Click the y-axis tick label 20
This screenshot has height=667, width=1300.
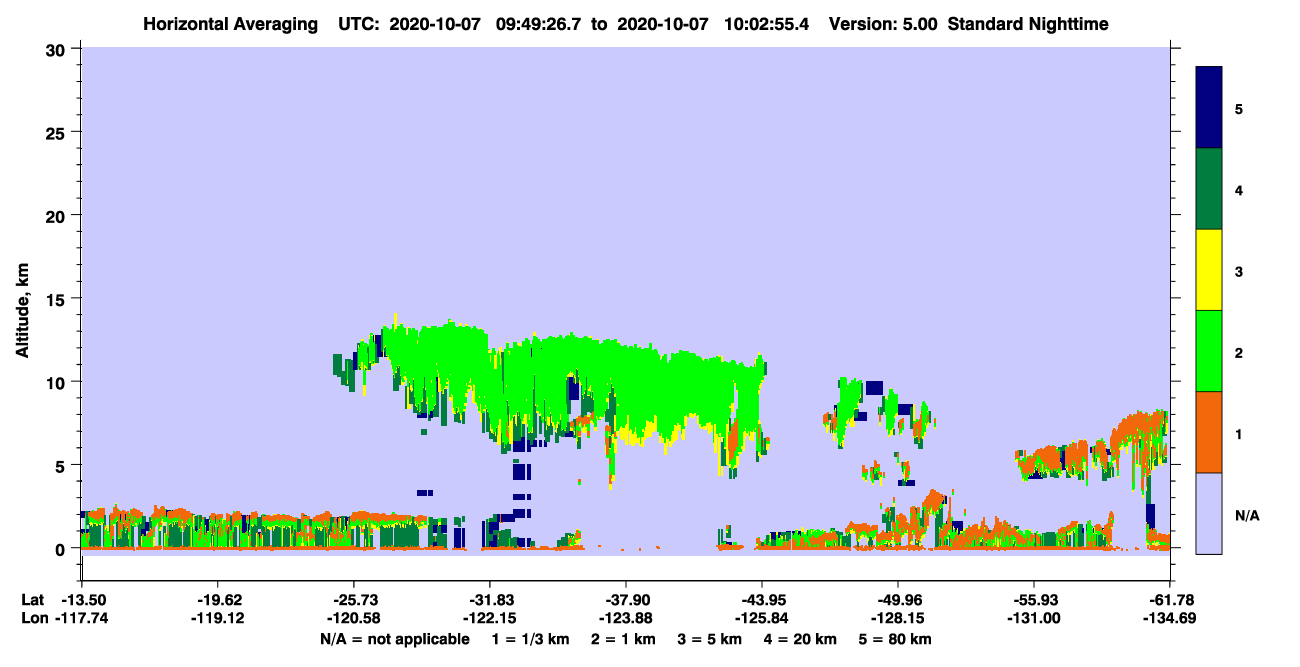coord(58,216)
